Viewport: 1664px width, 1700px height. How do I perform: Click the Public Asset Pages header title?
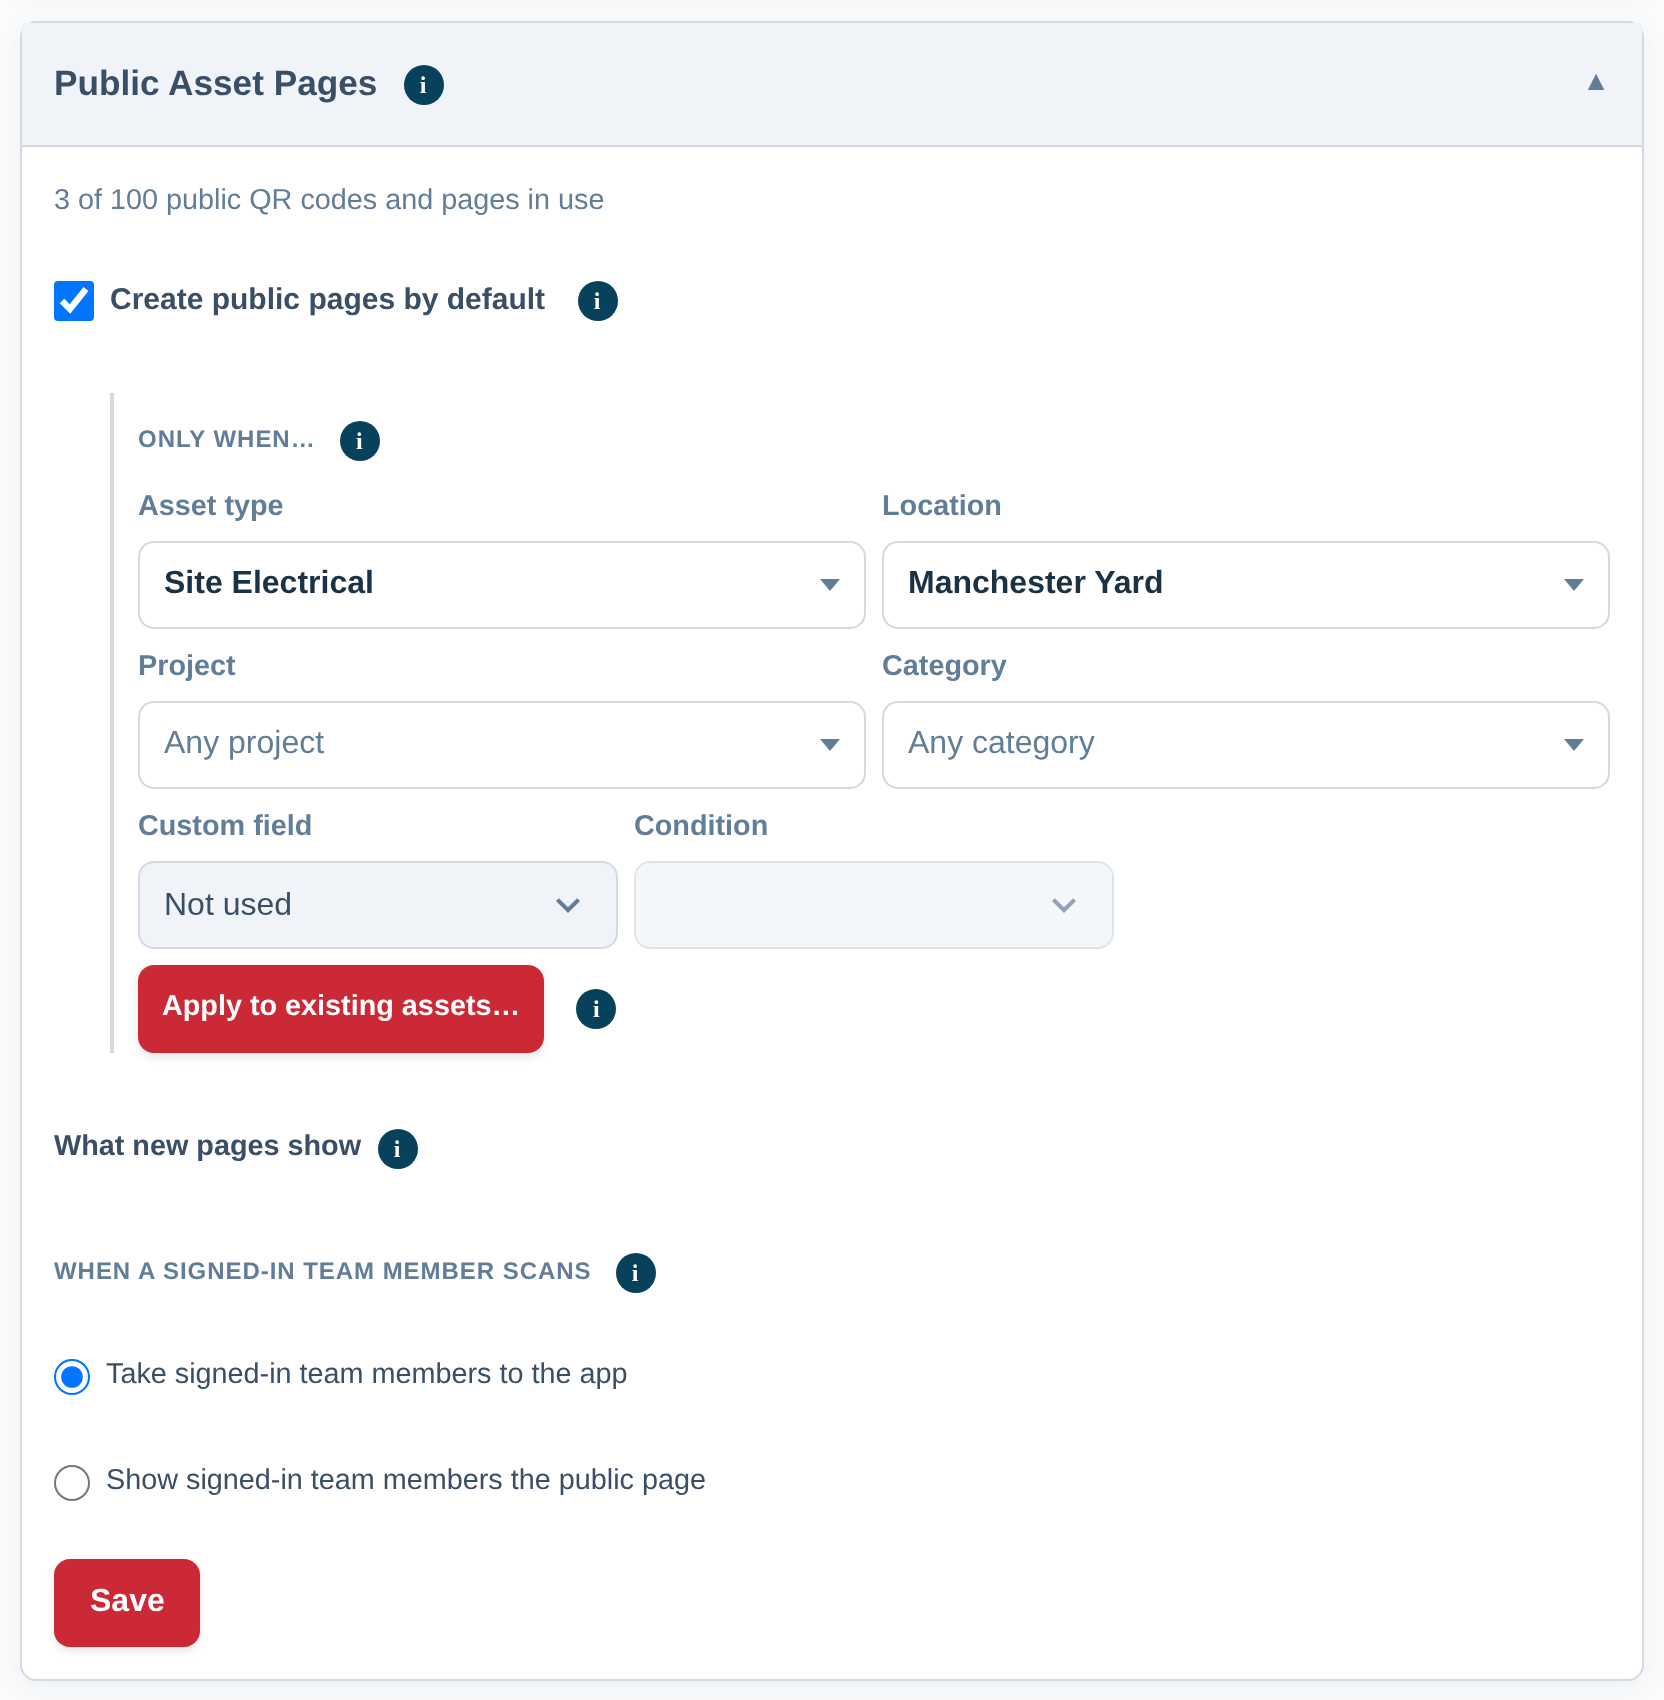(215, 84)
